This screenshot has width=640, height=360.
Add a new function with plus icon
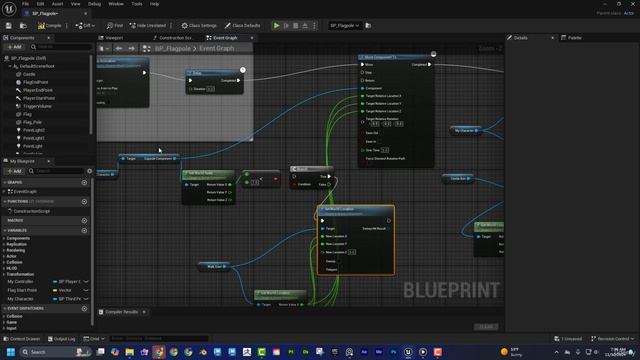coord(84,202)
